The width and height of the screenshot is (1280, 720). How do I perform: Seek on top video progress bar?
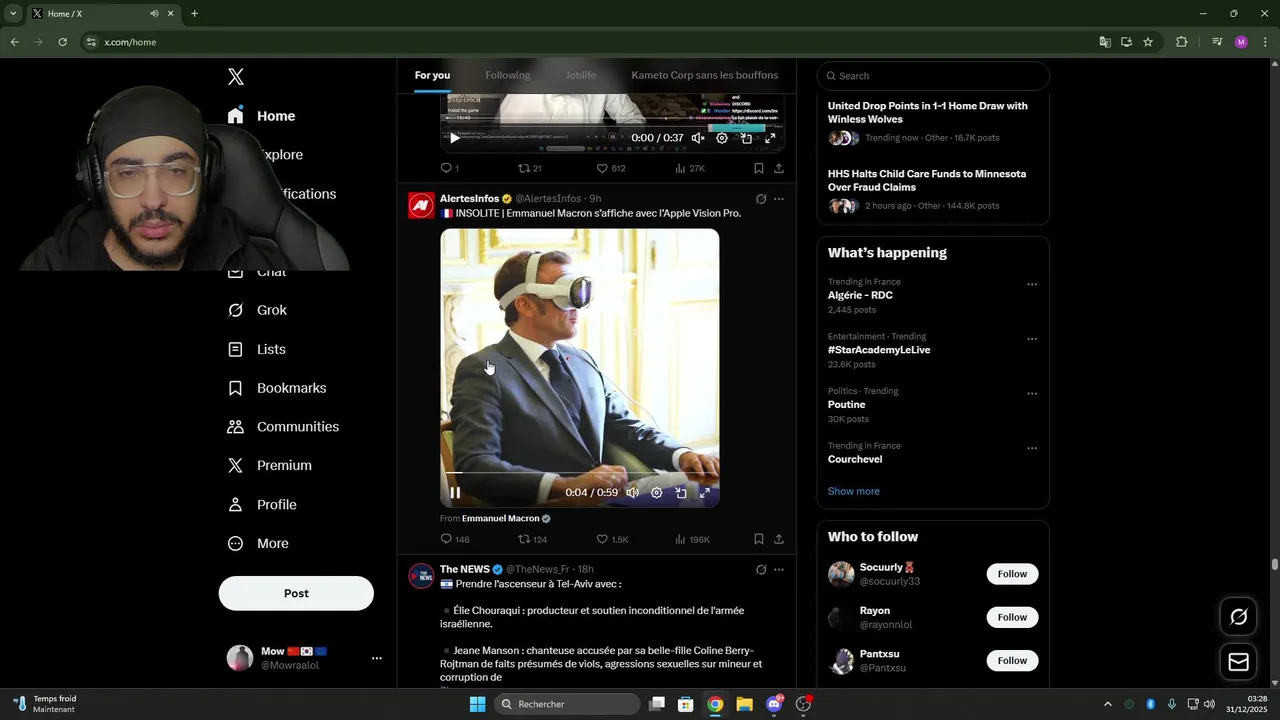pos(612,119)
